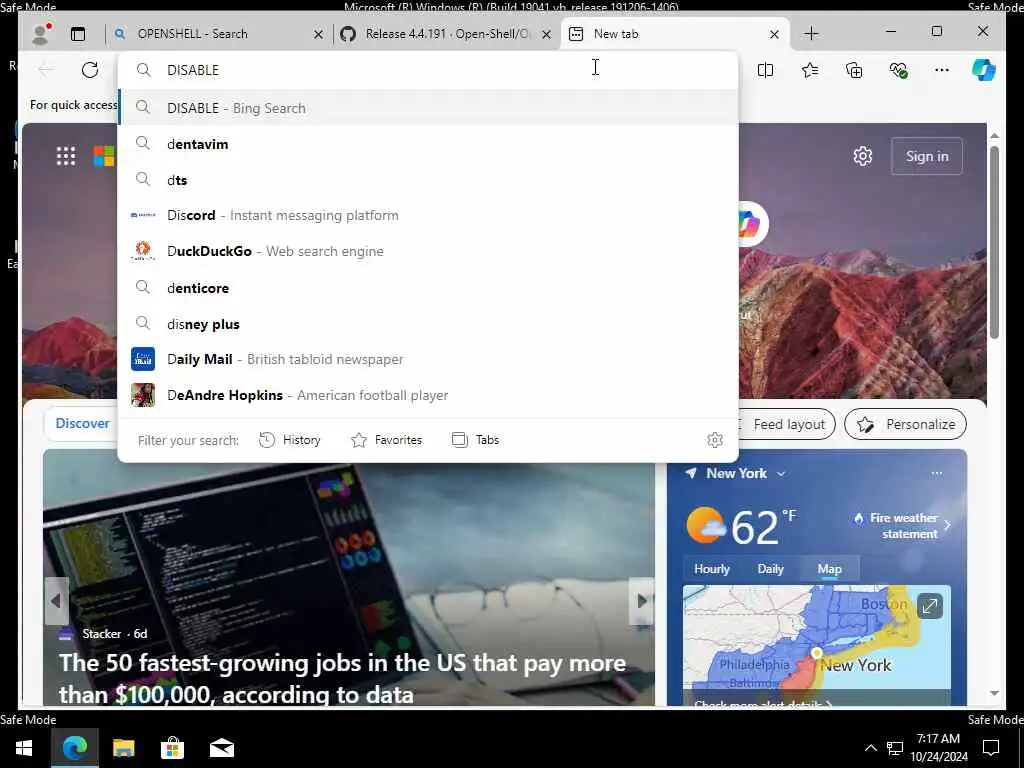Open Settings and more ellipsis menu
1024x768 pixels.
click(x=942, y=70)
